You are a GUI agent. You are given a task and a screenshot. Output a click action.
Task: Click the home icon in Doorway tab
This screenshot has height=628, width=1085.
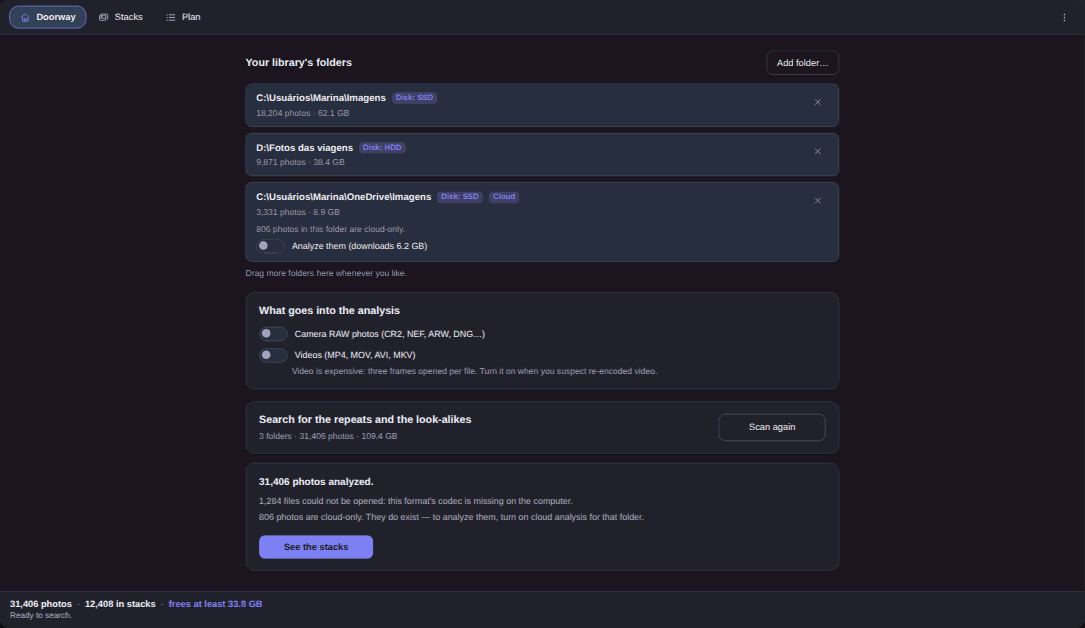tap(26, 17)
